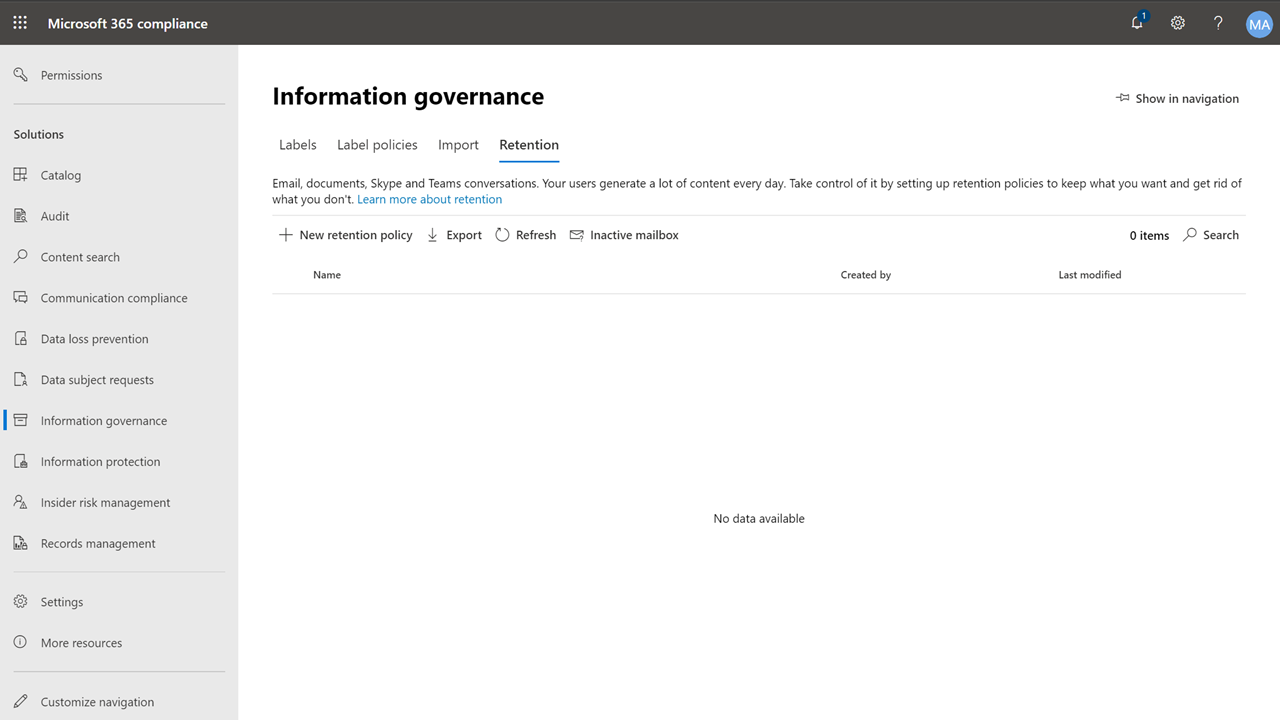Switch to the Labels tab
Viewport: 1280px width, 720px height.
point(298,145)
